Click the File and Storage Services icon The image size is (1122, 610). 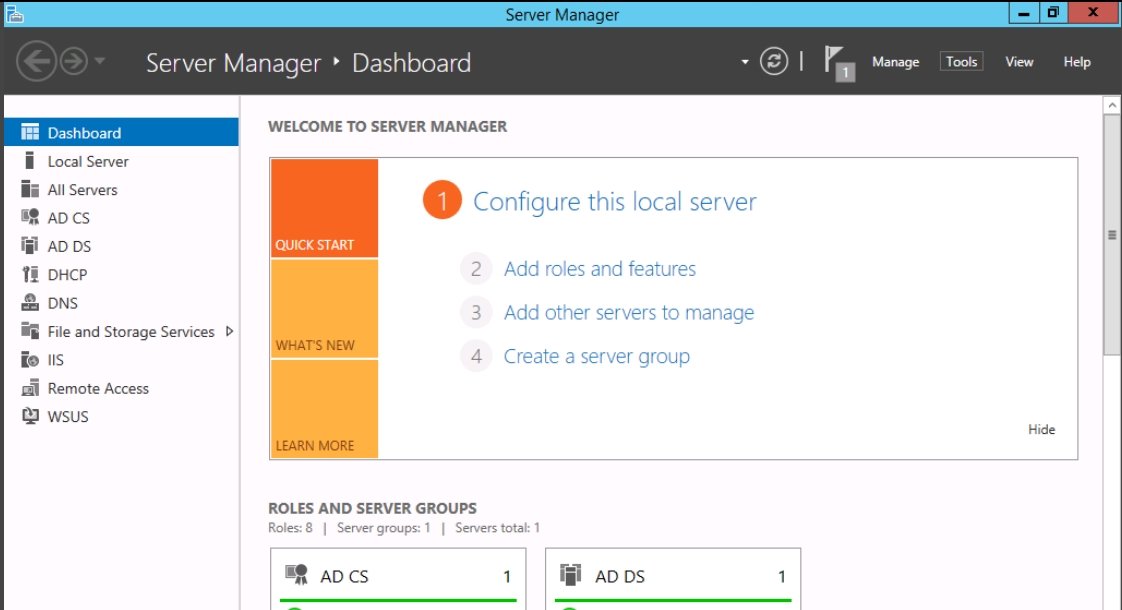click(x=30, y=331)
